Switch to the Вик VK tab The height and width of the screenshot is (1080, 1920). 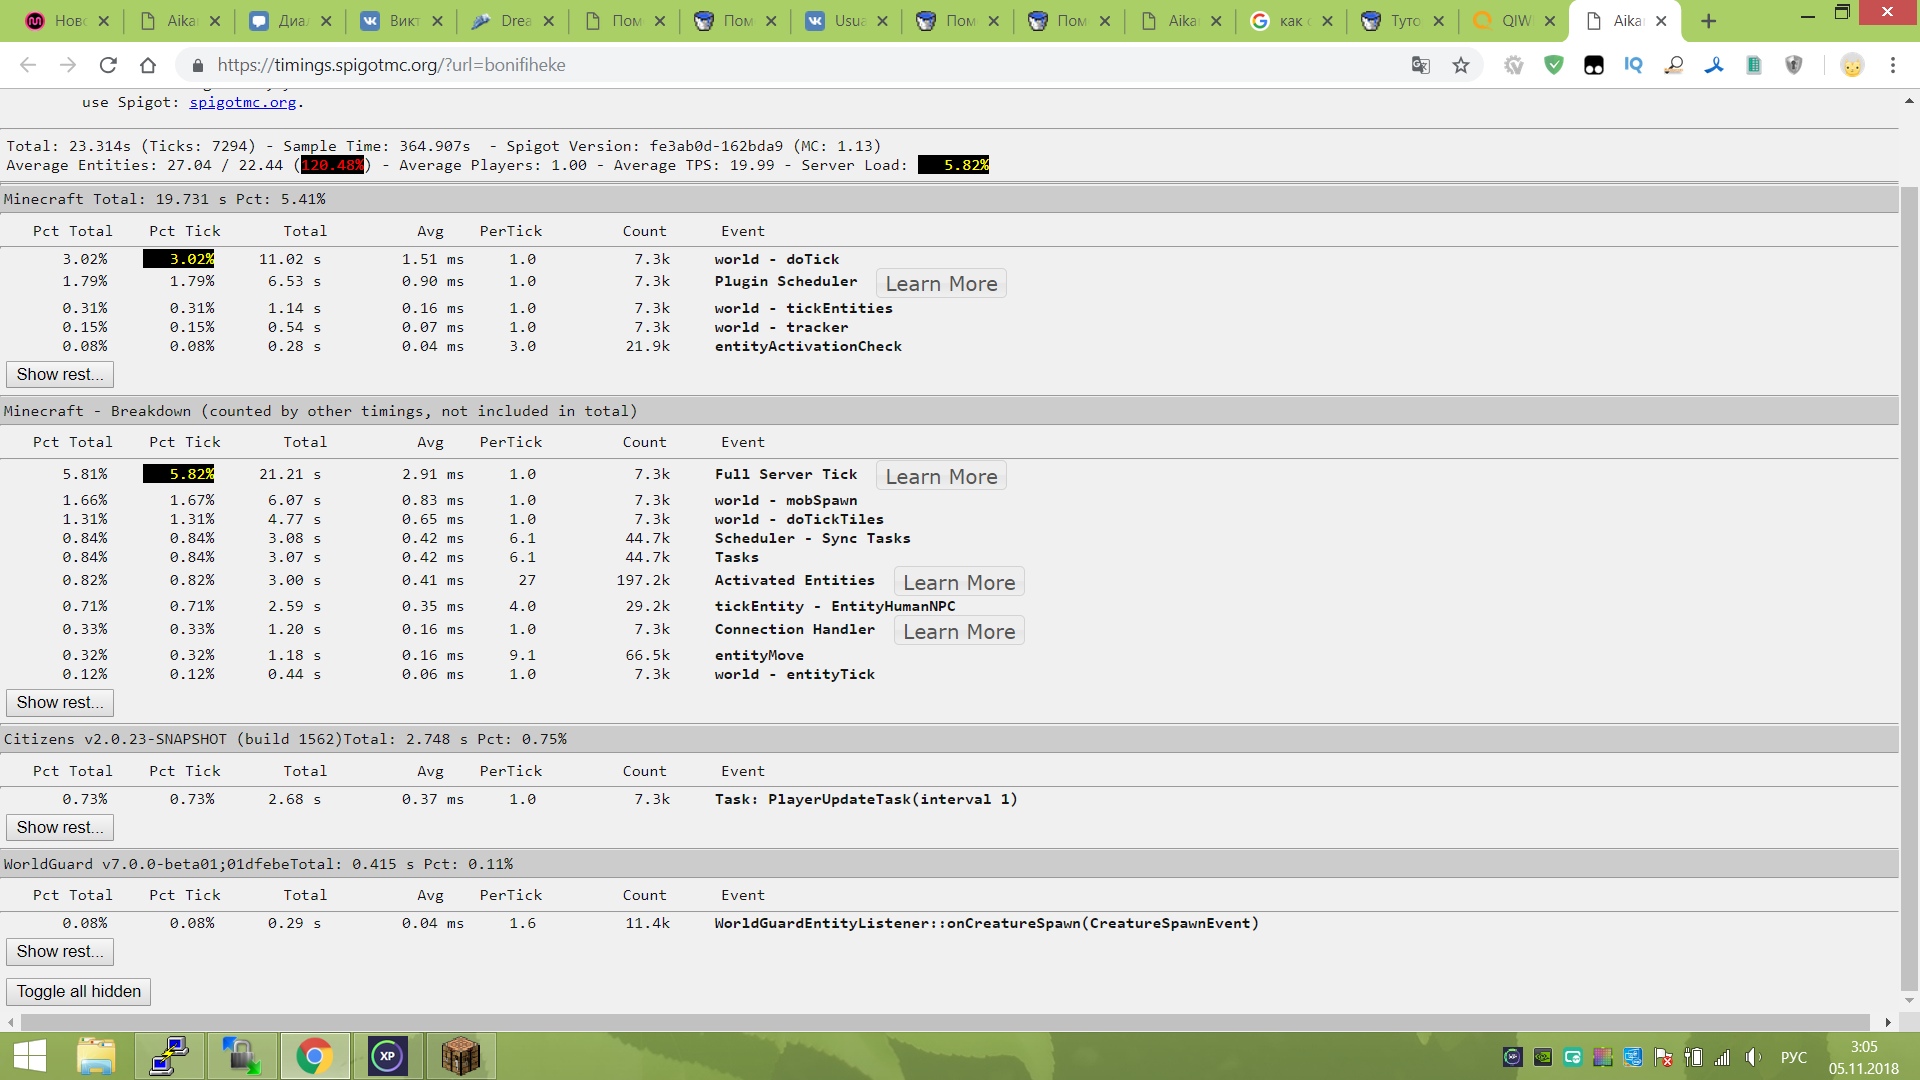(400, 21)
